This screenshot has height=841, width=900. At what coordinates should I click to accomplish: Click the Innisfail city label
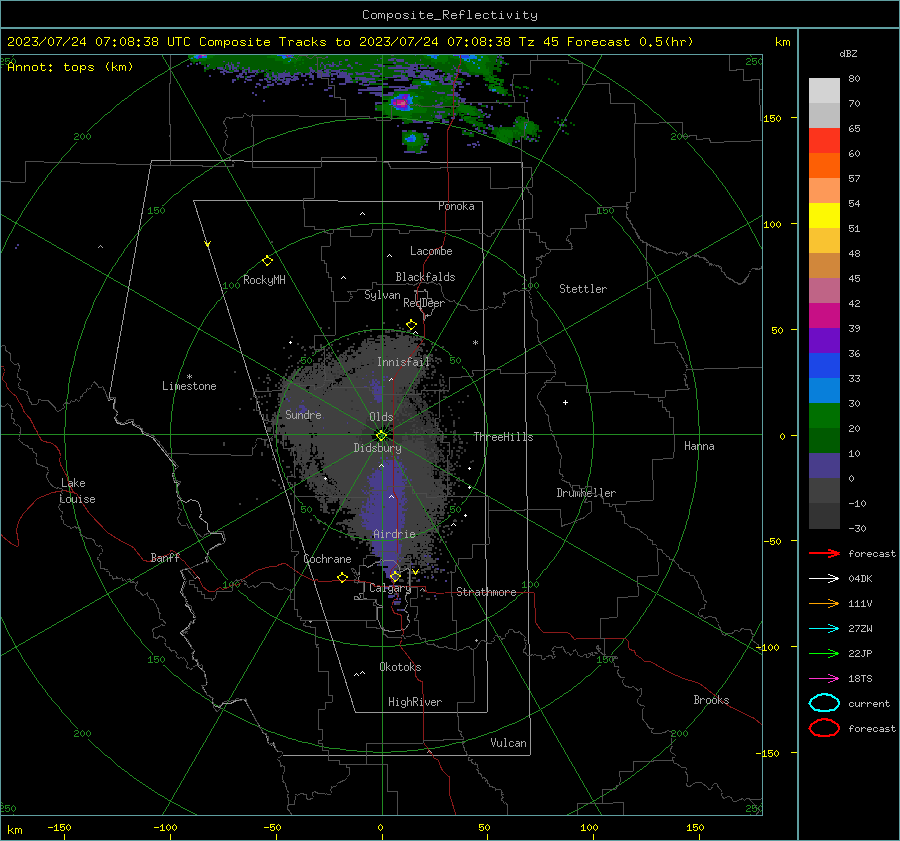coord(403,362)
